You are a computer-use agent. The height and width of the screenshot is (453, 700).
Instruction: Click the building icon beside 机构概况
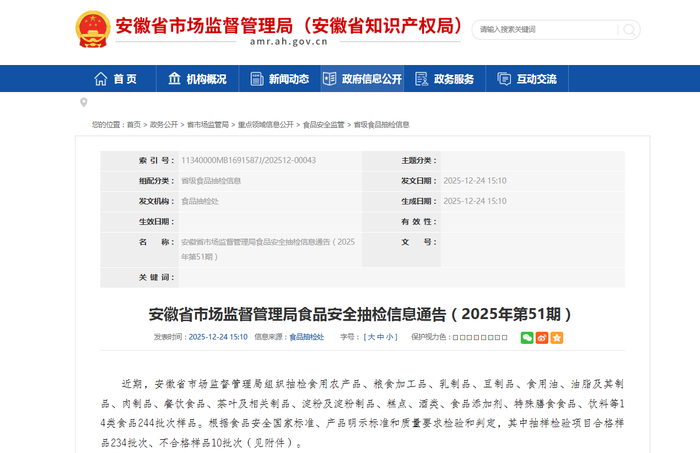click(x=174, y=79)
